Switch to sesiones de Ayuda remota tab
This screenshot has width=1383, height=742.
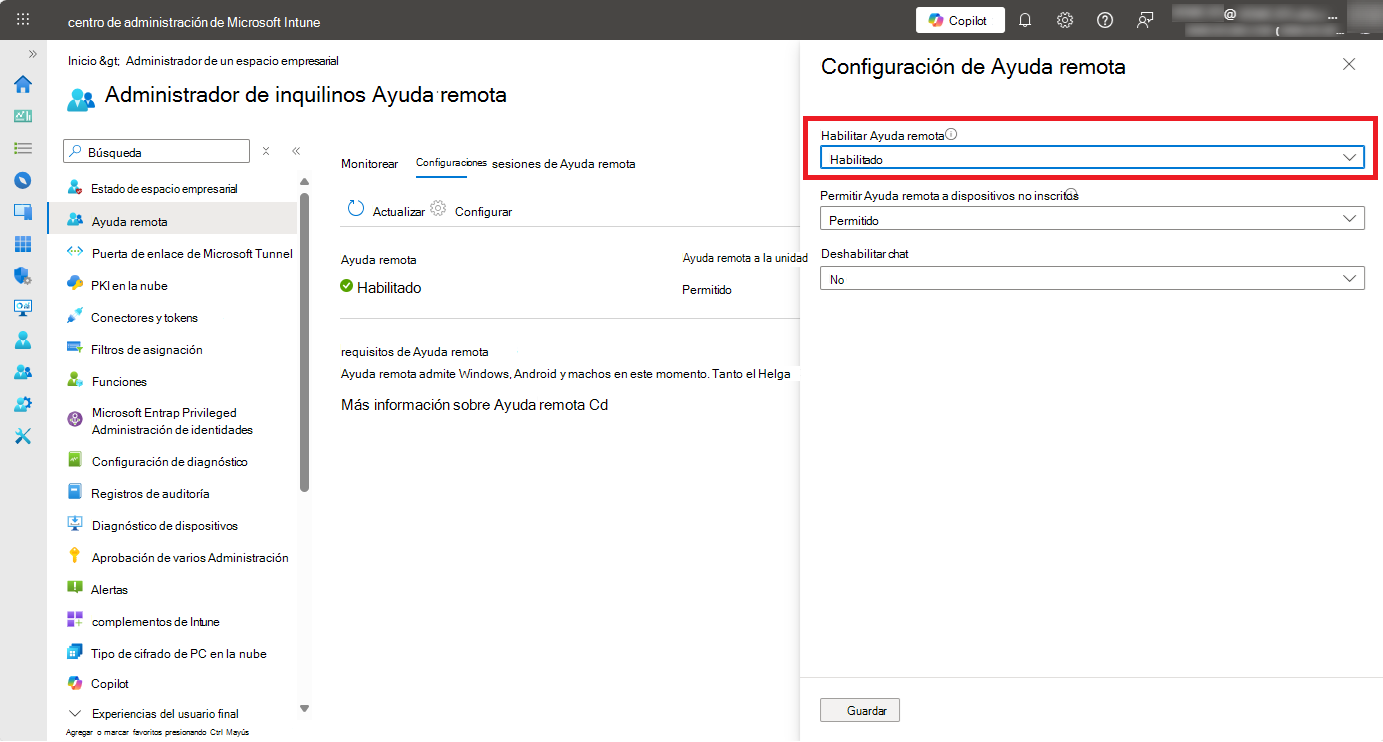[x=564, y=163]
